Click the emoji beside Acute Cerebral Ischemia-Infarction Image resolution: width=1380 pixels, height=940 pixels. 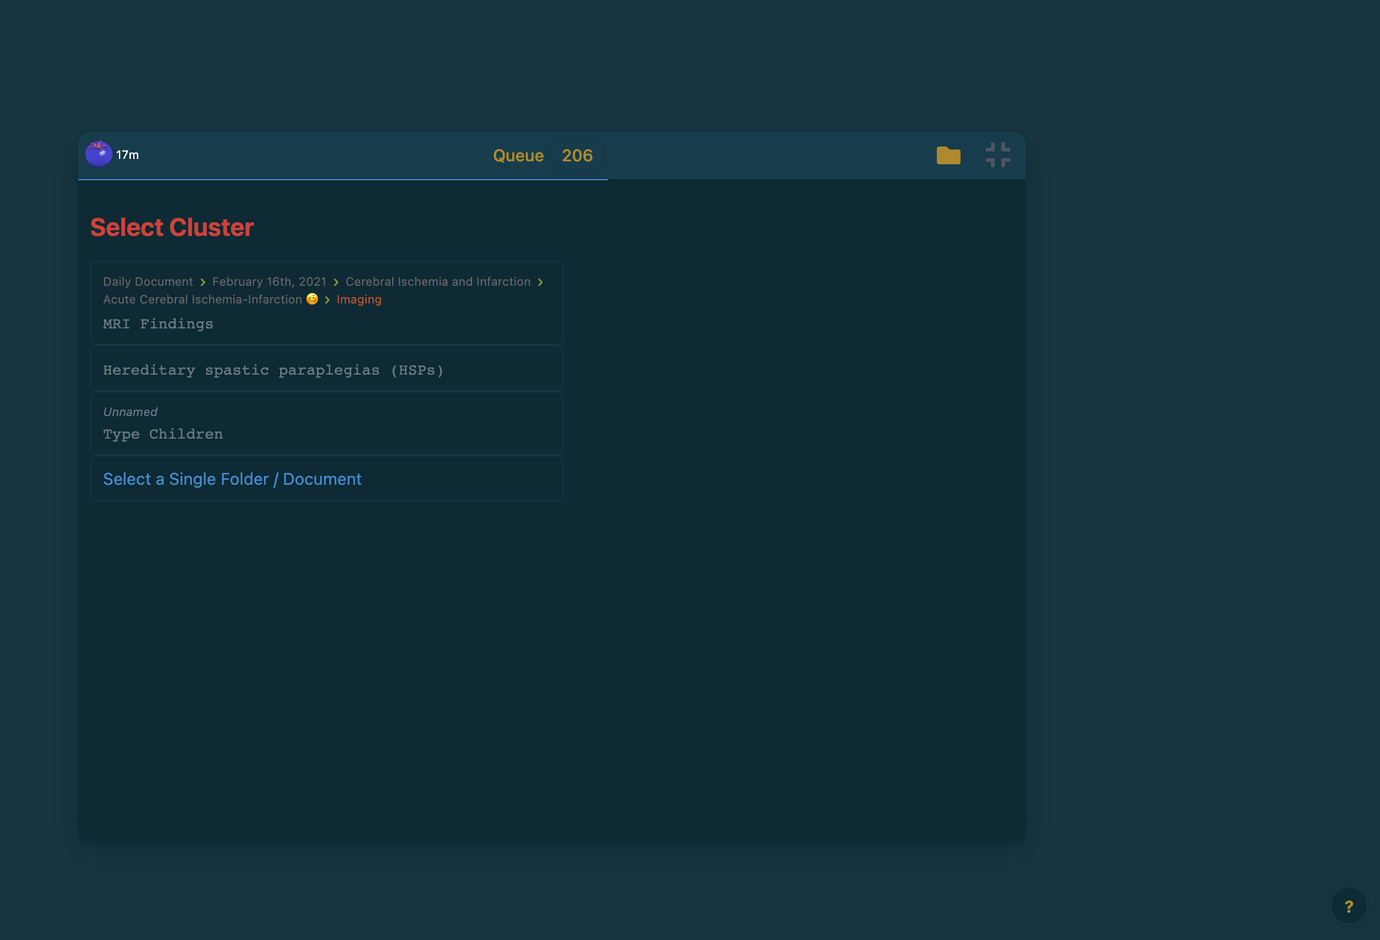pyautogui.click(x=311, y=298)
